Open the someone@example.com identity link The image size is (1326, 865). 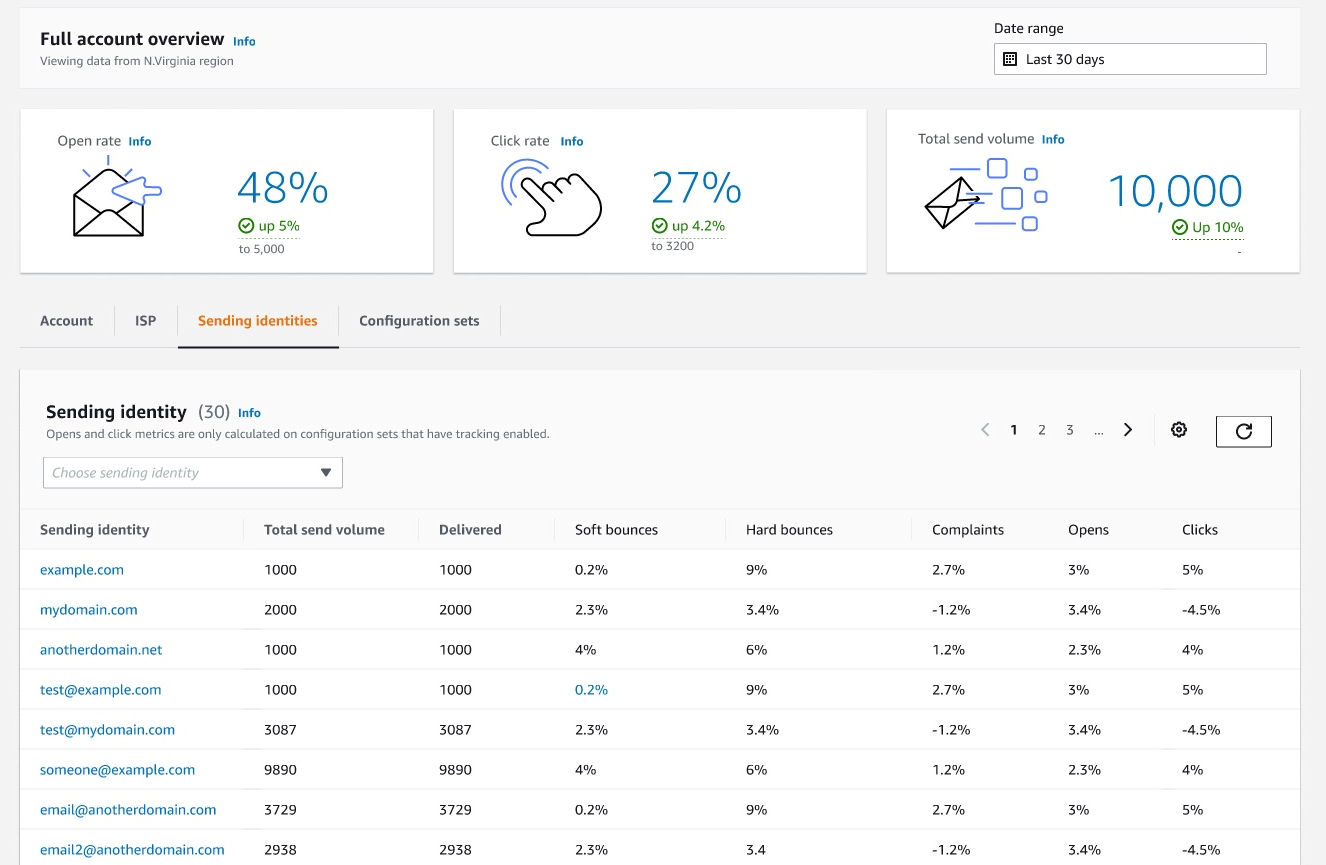pyautogui.click(x=117, y=770)
